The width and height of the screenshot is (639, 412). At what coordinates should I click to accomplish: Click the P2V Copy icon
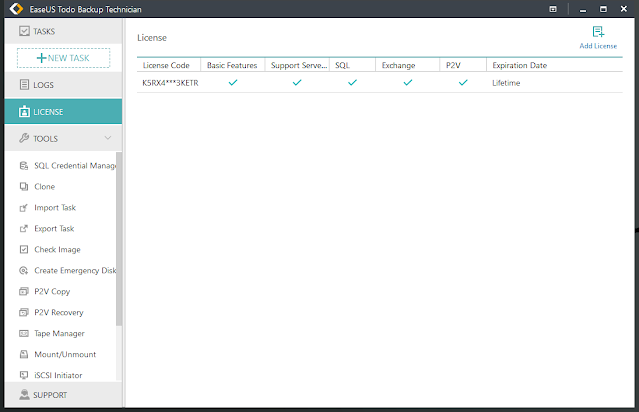coord(24,291)
